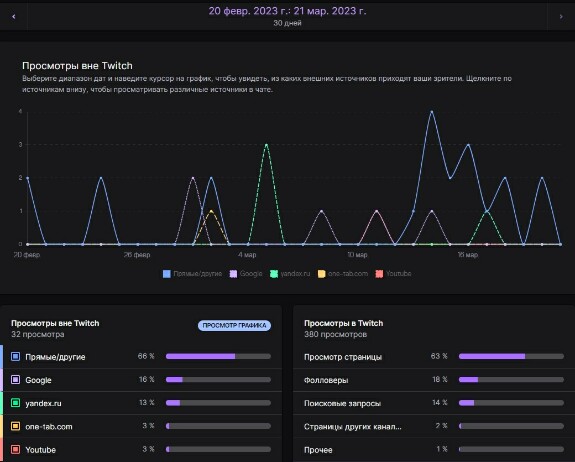Select the Прочее row
The image size is (575, 462).
click(434, 450)
